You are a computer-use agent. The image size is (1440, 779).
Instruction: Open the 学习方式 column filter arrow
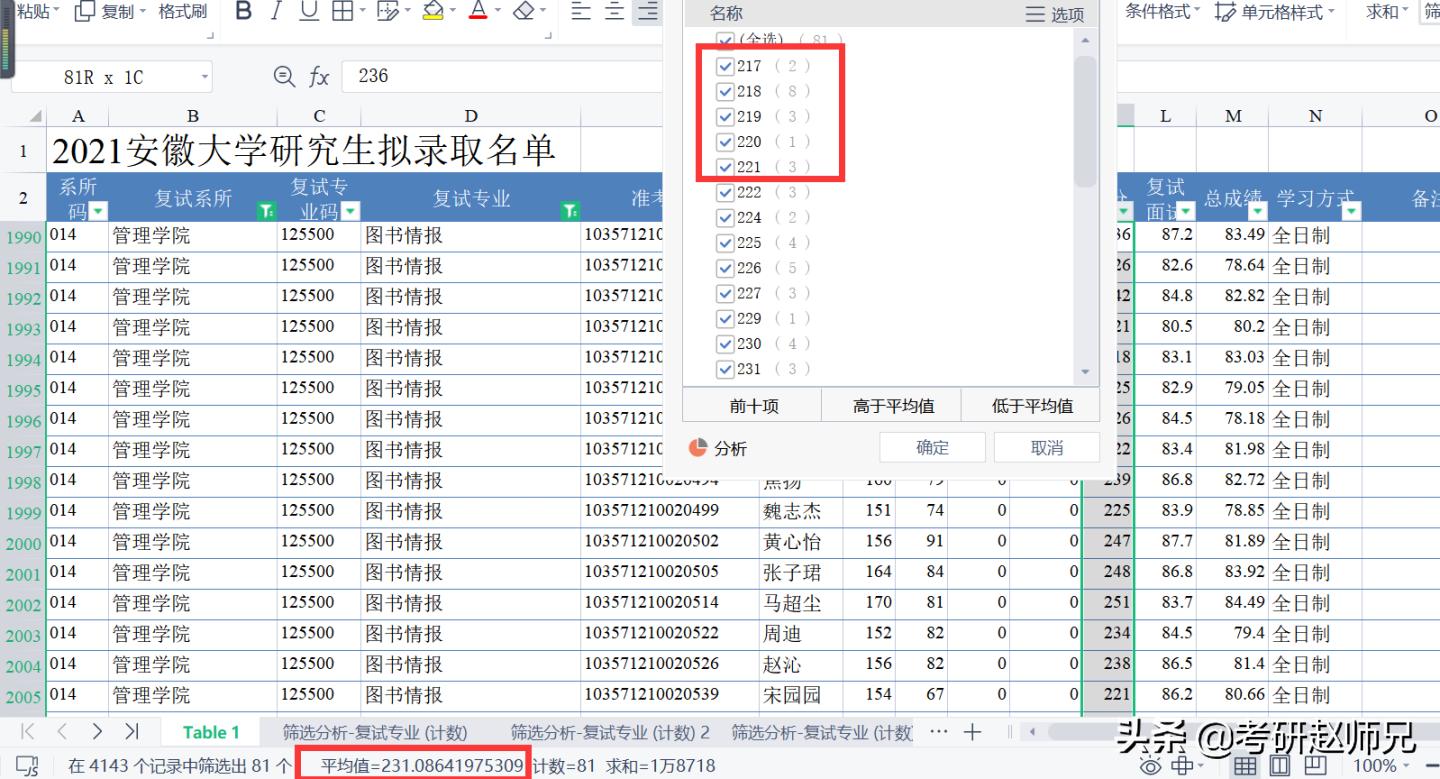pyautogui.click(x=1352, y=211)
